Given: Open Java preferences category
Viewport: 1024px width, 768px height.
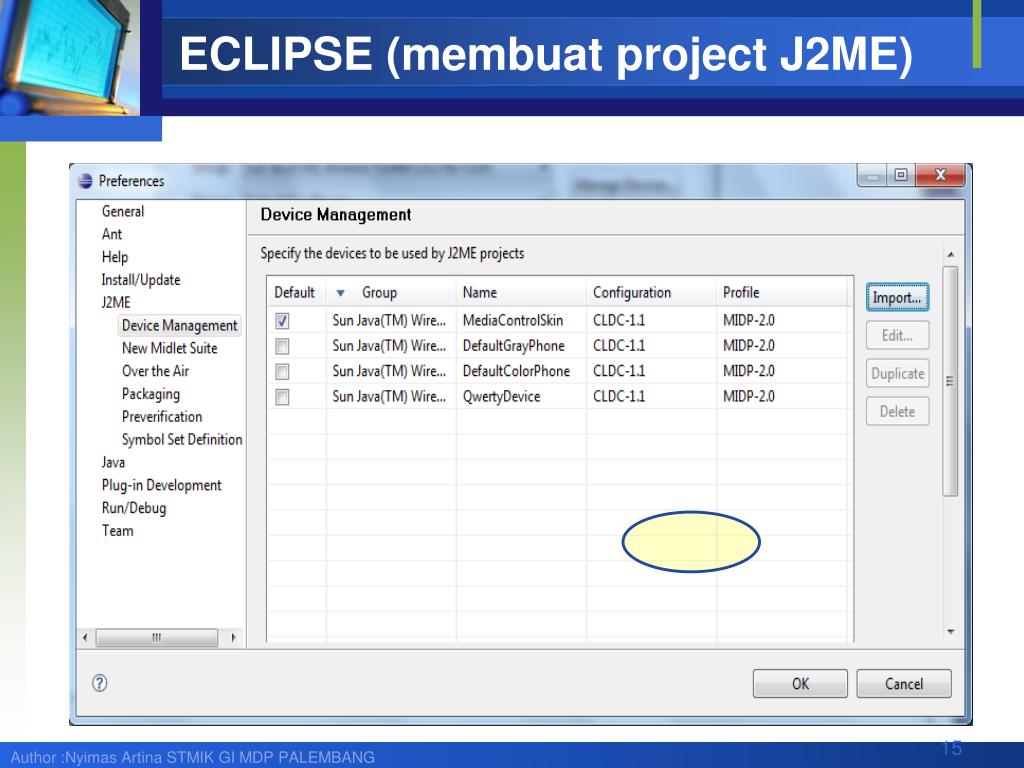Looking at the screenshot, I should (113, 462).
